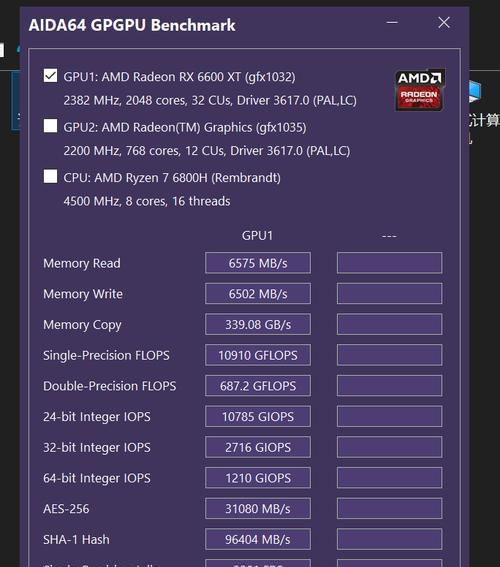500x567 pixels.
Task: Enable the GPU2 AMD Radeon(TM) Graphics checkbox
Action: point(50,126)
